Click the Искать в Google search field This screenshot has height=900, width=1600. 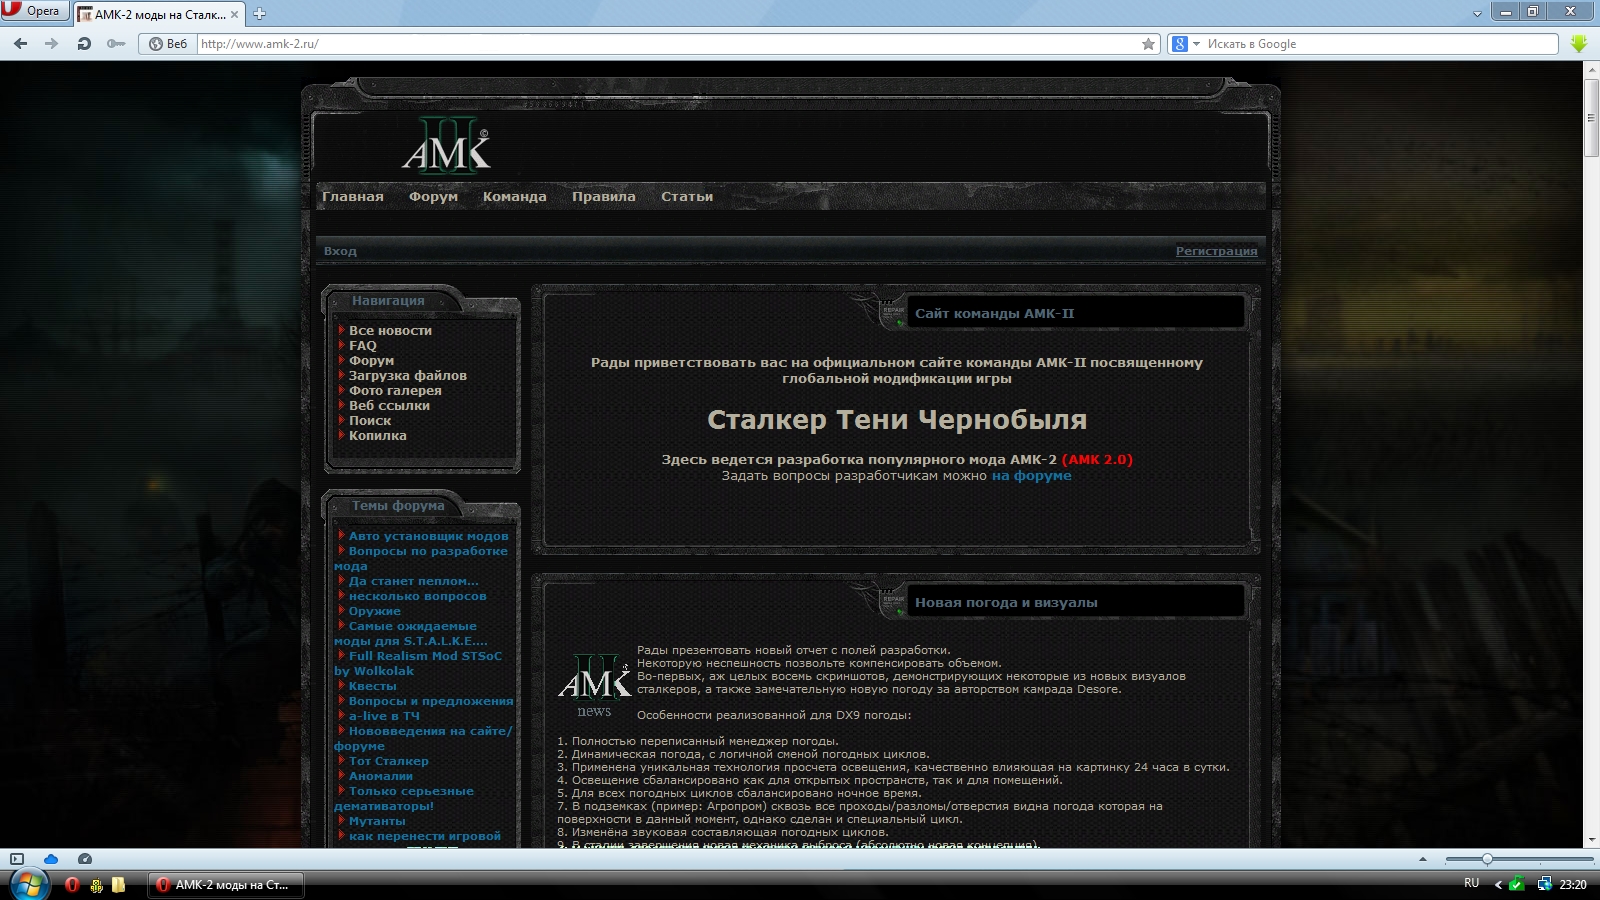coord(1380,44)
